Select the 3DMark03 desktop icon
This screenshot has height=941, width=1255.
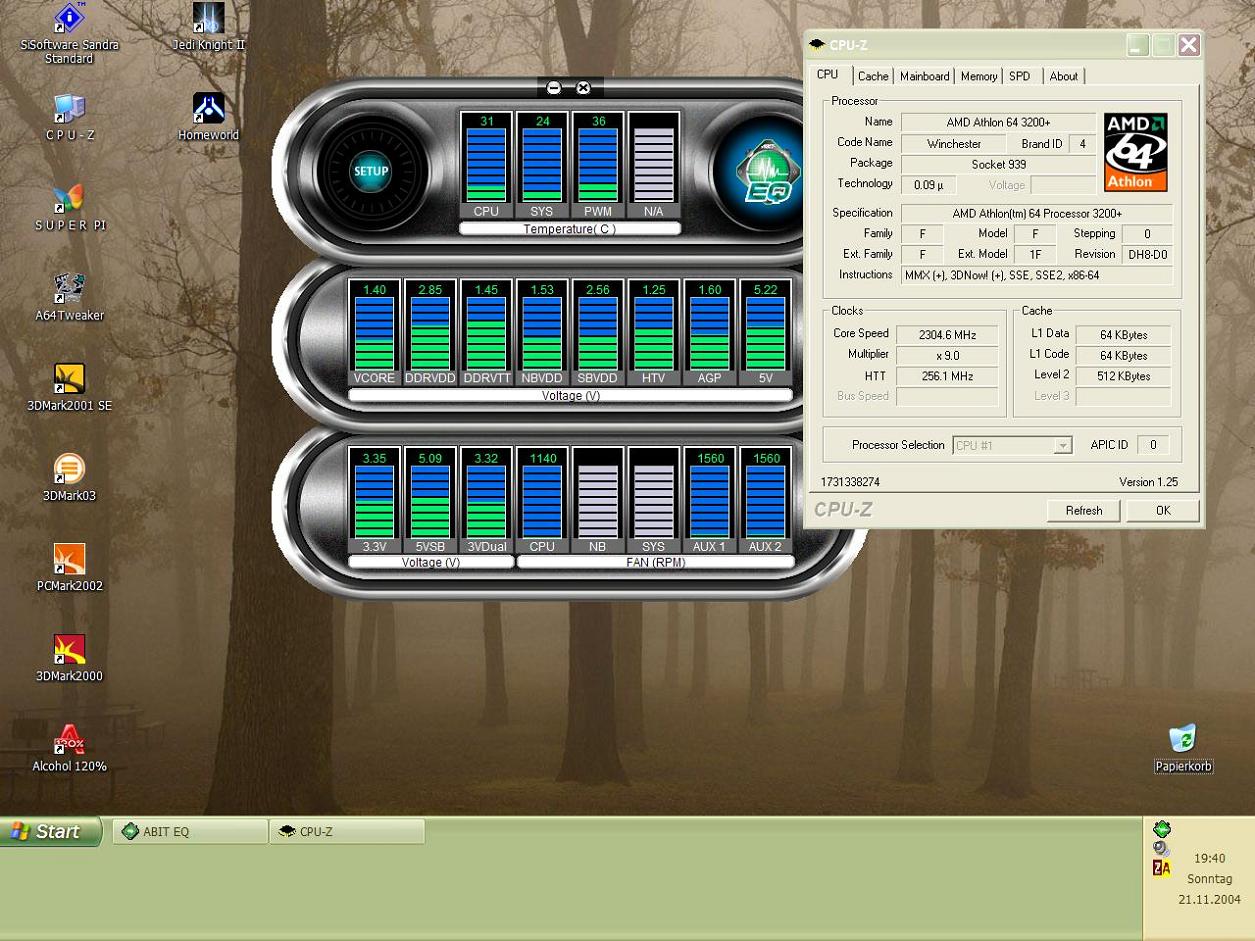[69, 469]
